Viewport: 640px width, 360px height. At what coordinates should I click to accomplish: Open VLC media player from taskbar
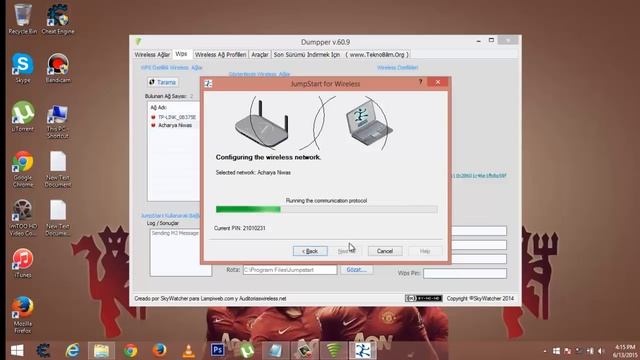pos(188,350)
